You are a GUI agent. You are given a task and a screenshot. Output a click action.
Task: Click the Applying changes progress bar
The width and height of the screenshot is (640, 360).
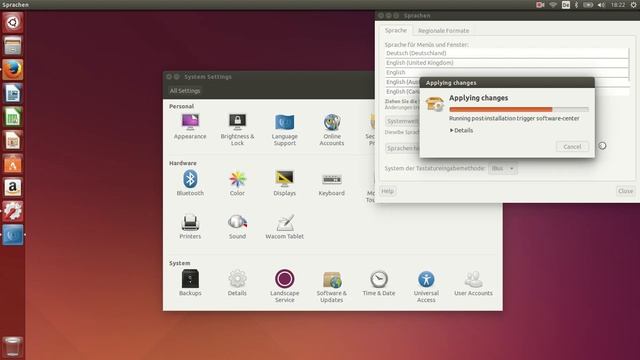point(519,109)
